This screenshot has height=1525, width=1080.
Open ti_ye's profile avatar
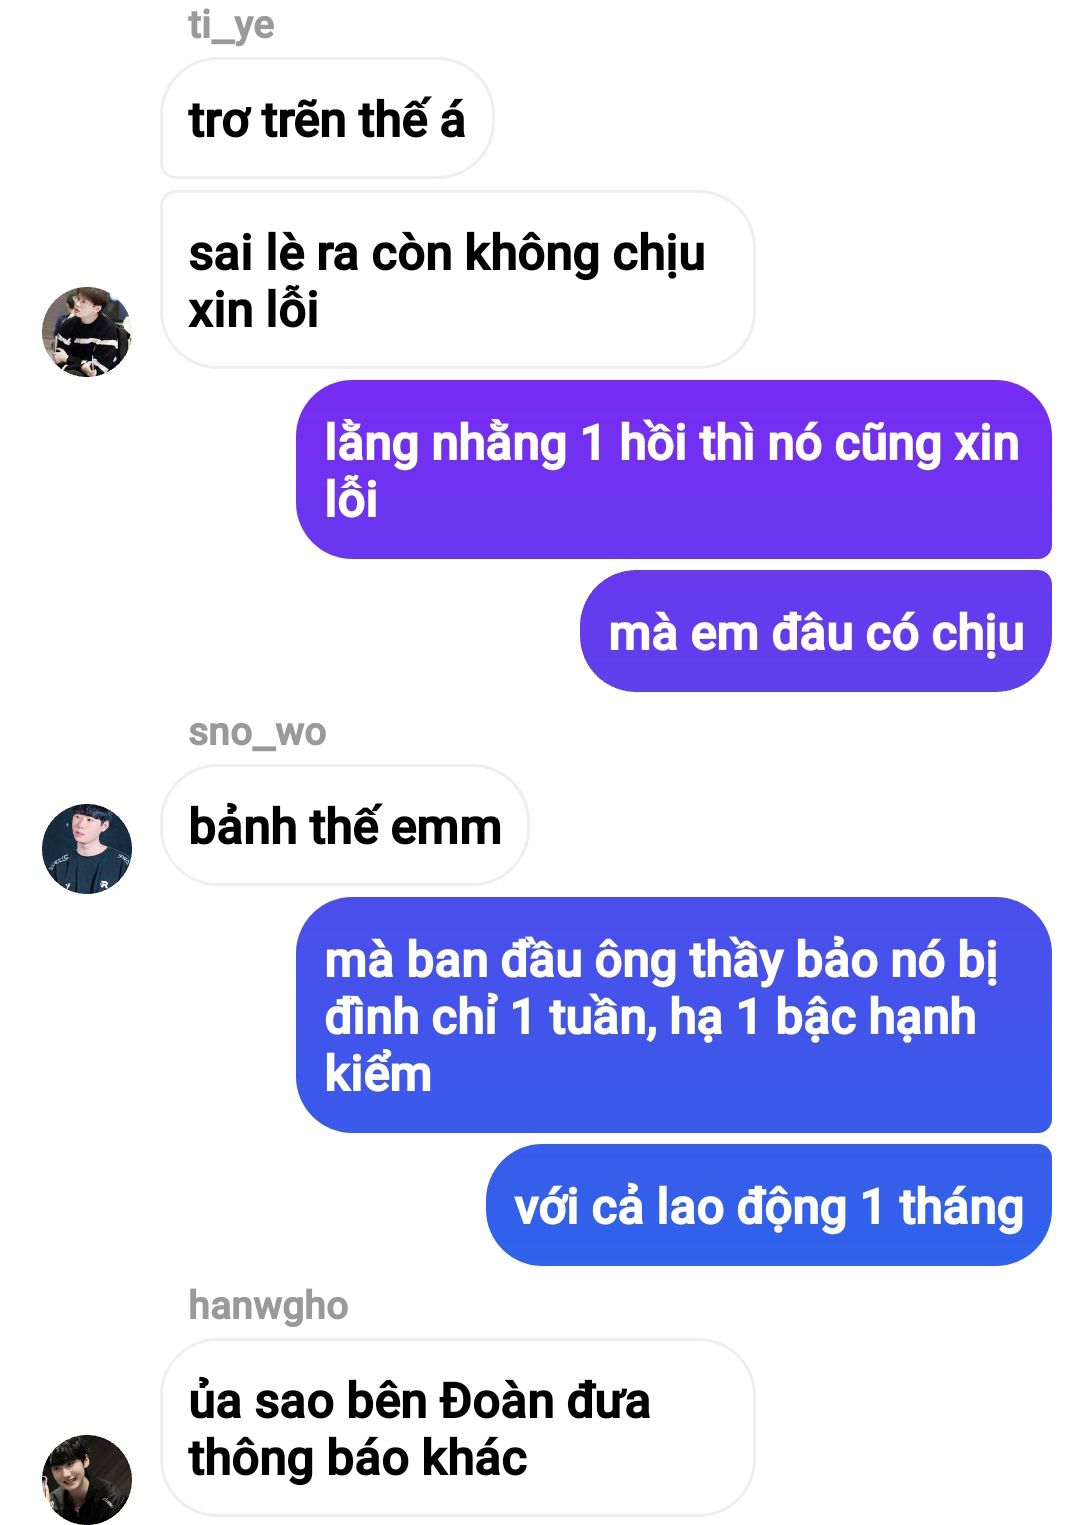(87, 332)
